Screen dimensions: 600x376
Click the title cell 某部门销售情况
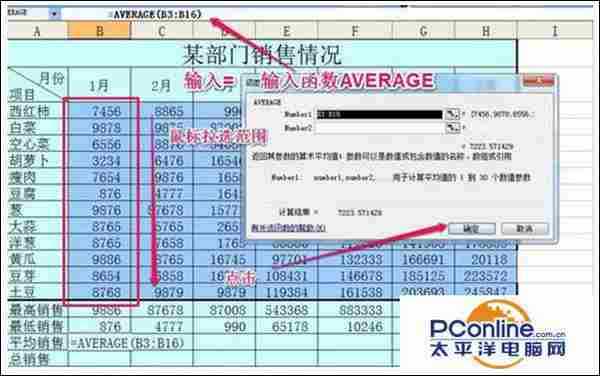(262, 54)
